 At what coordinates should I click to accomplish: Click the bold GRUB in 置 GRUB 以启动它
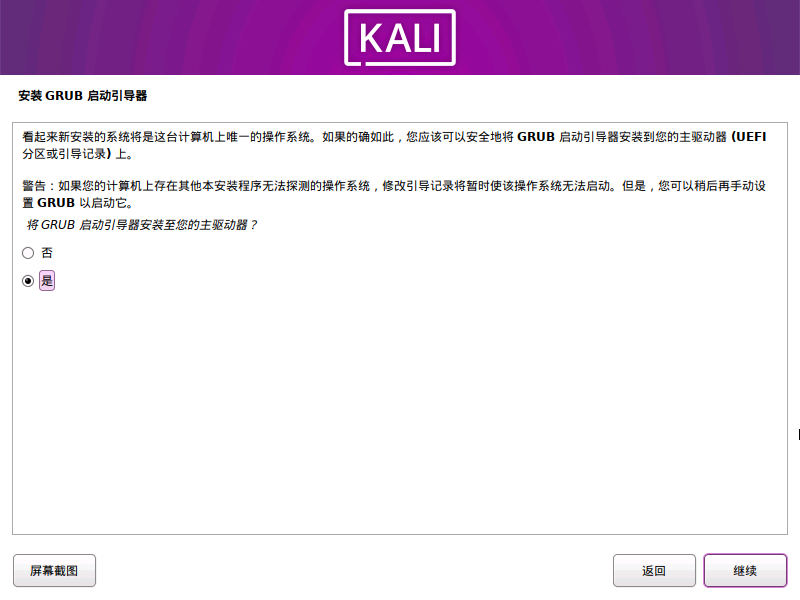56,203
